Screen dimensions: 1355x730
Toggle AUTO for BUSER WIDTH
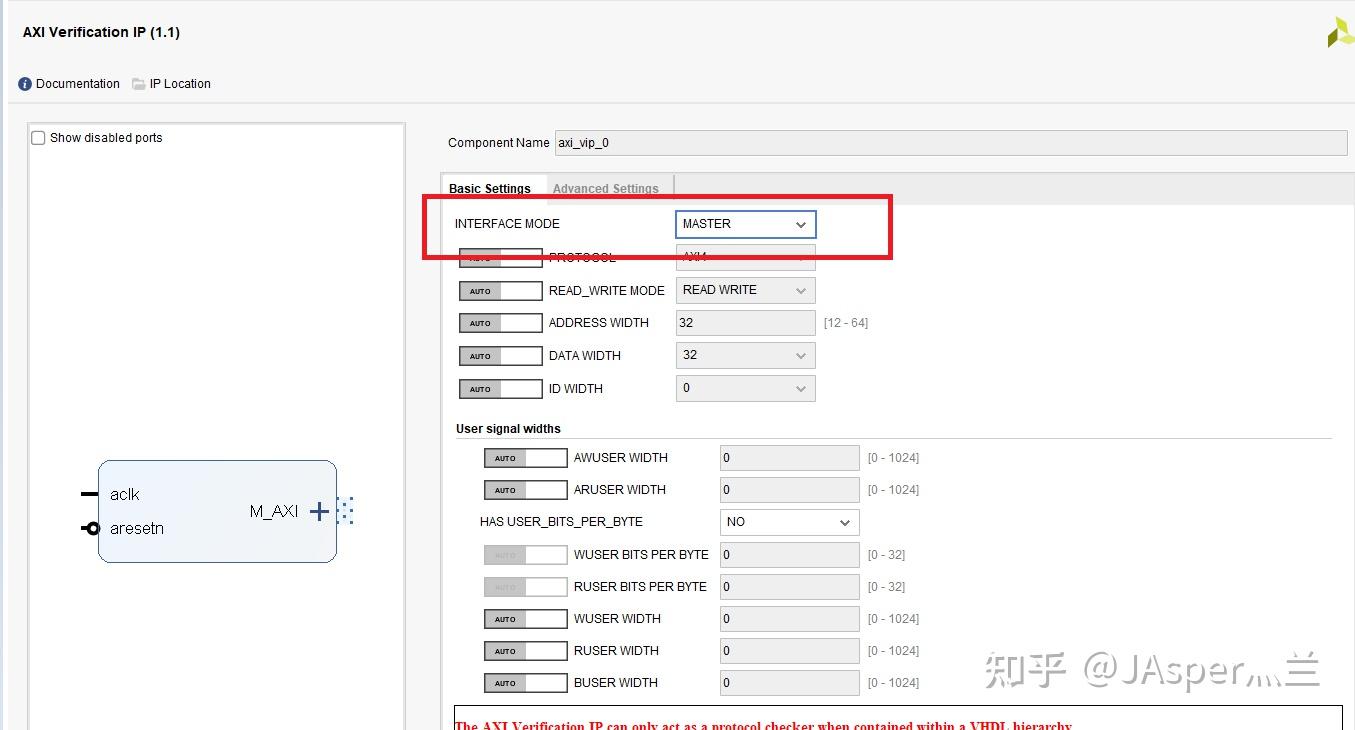click(x=525, y=682)
